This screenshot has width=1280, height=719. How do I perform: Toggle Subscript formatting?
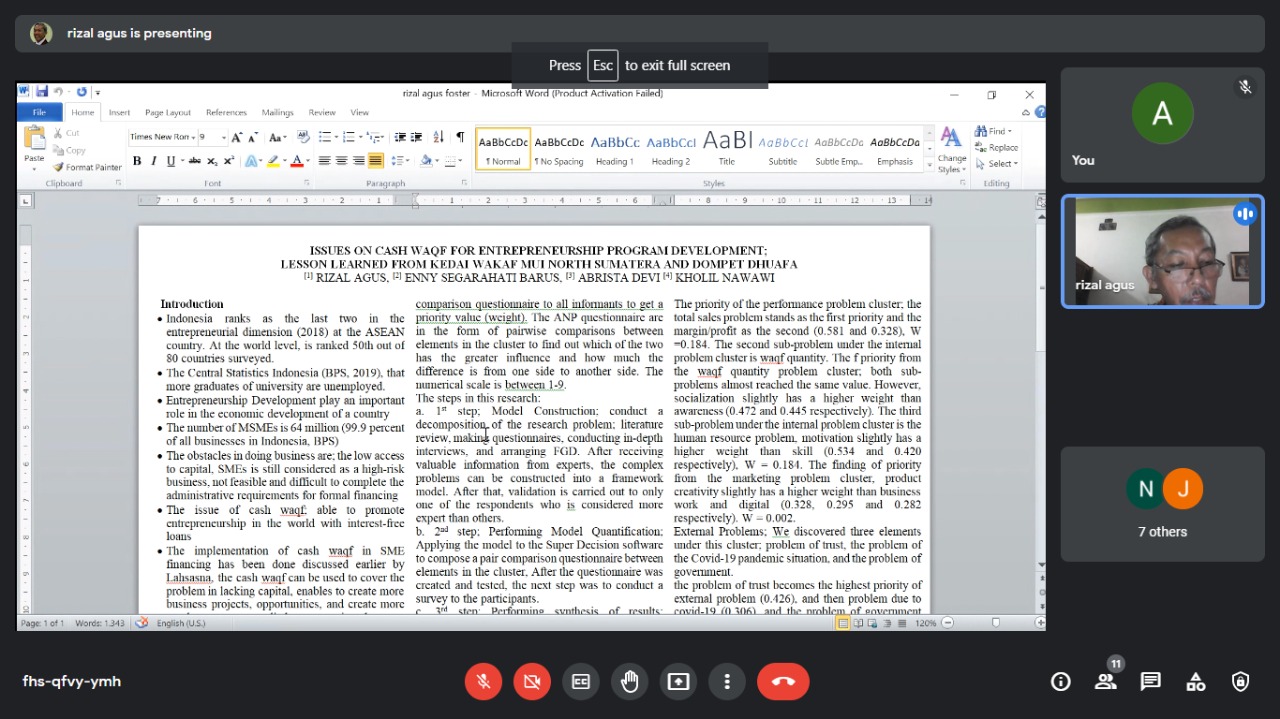pyautogui.click(x=212, y=161)
